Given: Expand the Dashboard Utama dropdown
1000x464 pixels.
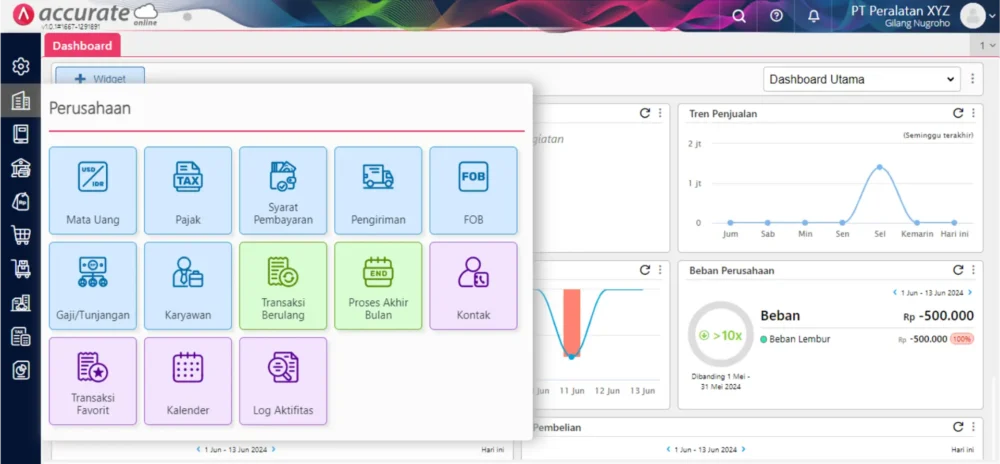Looking at the screenshot, I should point(862,80).
